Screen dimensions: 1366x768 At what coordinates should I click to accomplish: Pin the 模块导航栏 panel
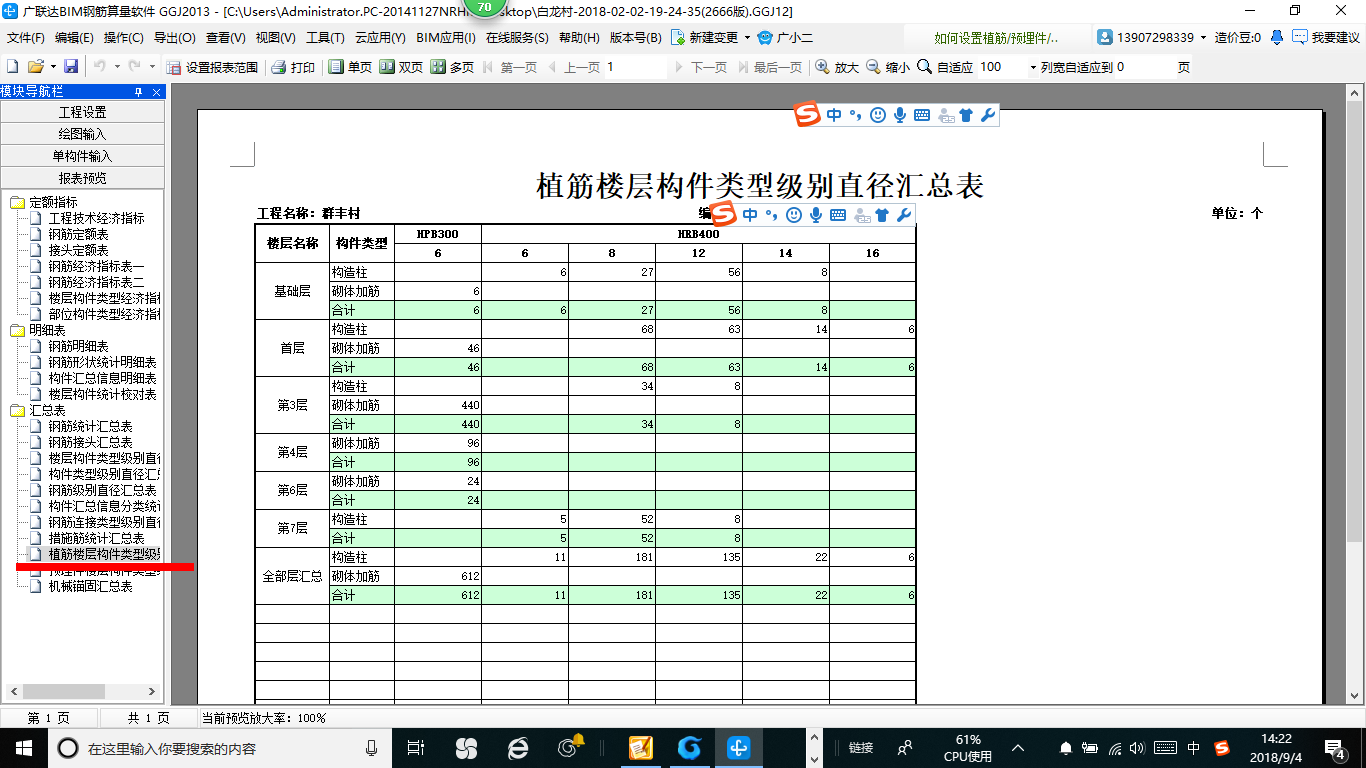[x=139, y=92]
